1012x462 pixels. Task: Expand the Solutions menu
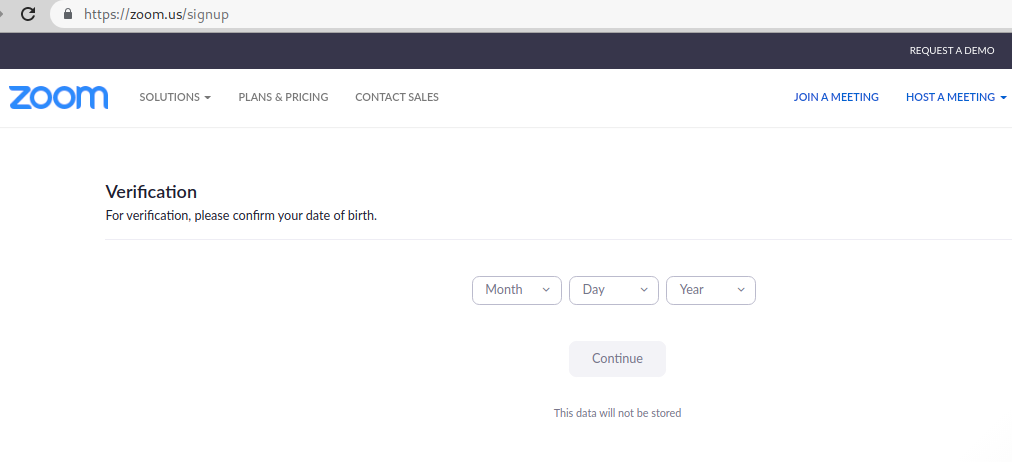[x=175, y=97]
